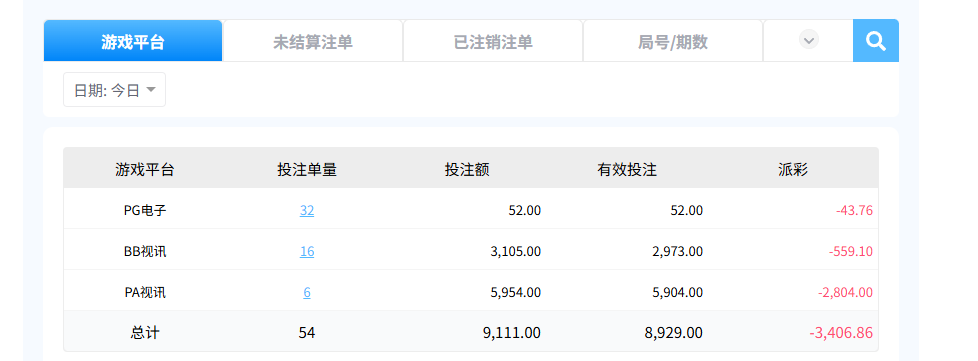Image resolution: width=978 pixels, height=361 pixels.
Task: Click the BB视讯 payout value -559.10
Action: click(x=851, y=252)
